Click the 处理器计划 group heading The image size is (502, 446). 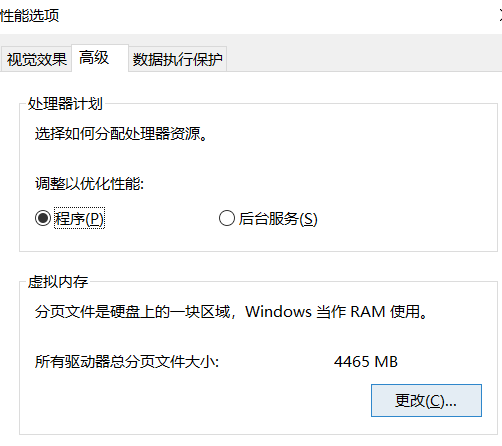point(65,104)
